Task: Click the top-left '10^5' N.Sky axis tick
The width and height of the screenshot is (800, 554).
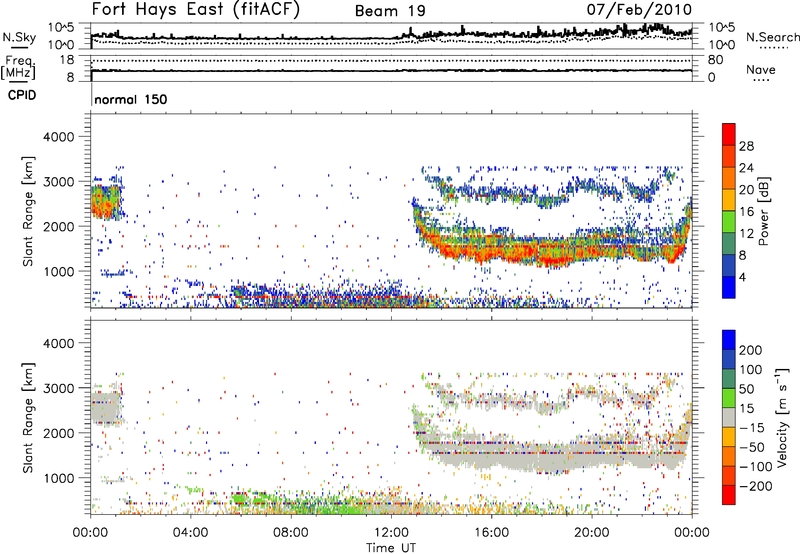Action: point(61,27)
